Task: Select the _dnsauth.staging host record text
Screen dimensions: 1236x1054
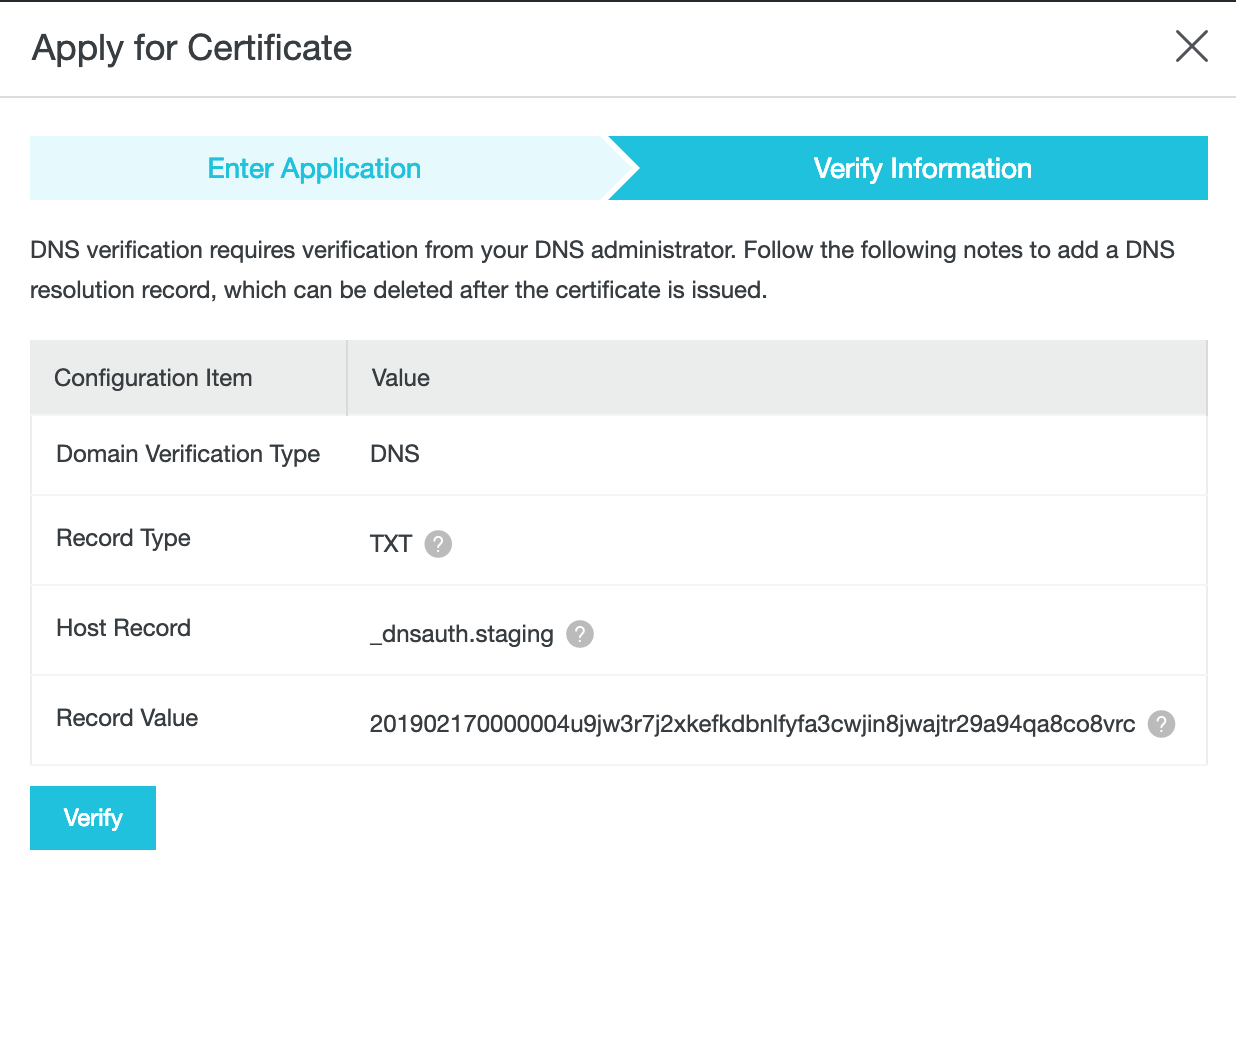Action: pyautogui.click(x=462, y=634)
